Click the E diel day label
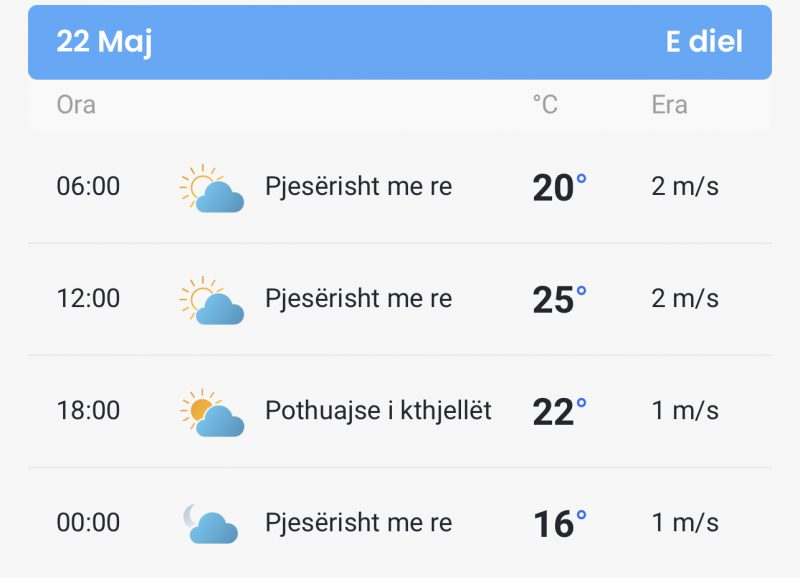 click(x=704, y=41)
